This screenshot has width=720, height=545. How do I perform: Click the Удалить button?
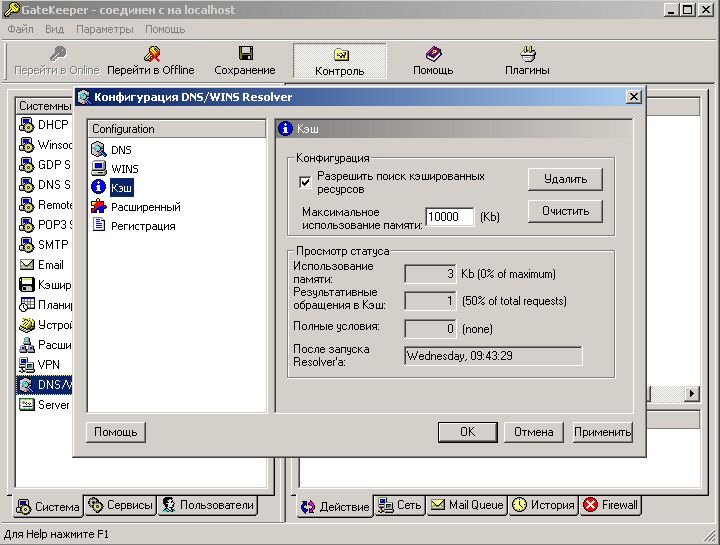coord(565,179)
